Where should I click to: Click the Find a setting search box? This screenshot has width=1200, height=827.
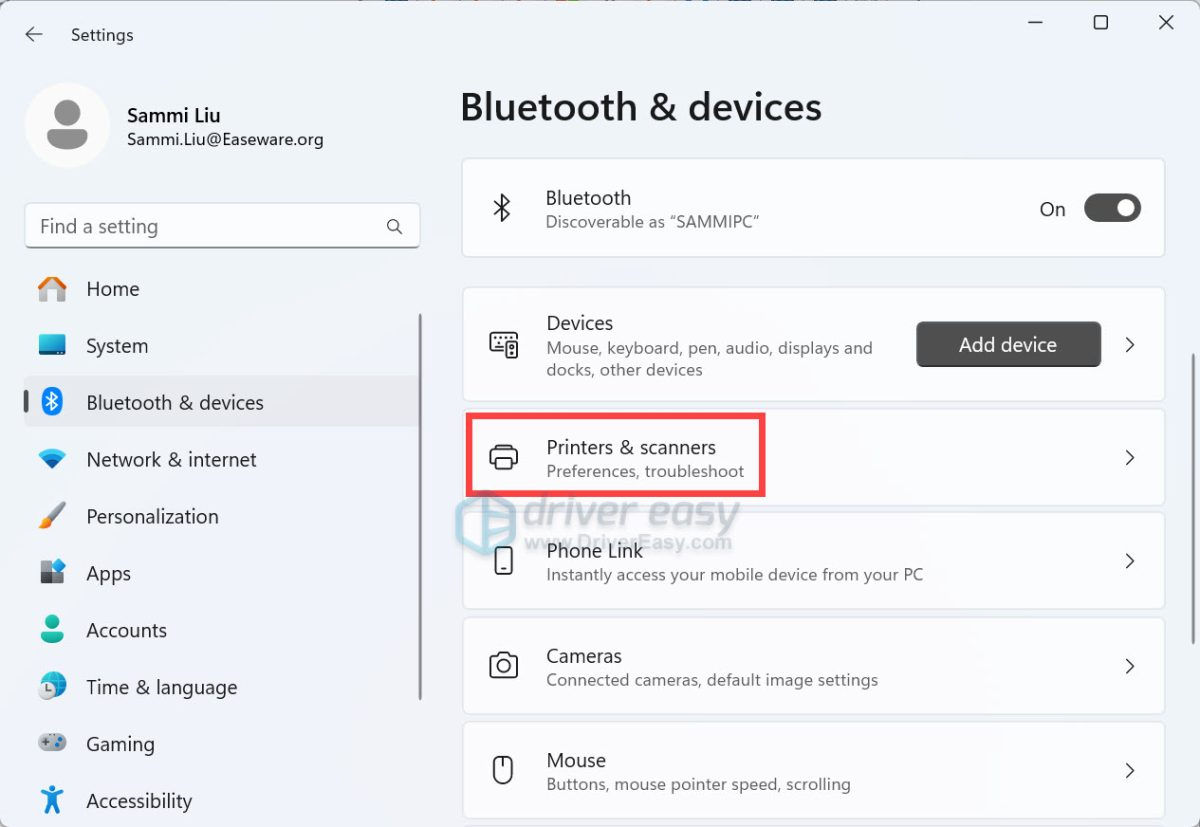point(205,227)
